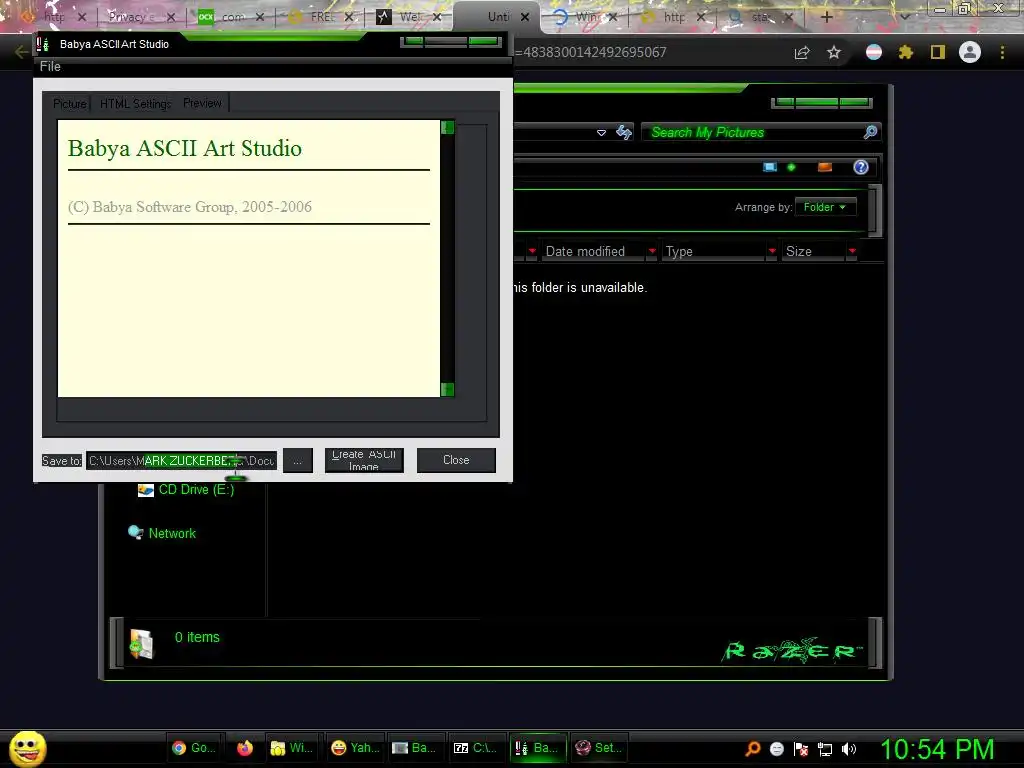The width and height of the screenshot is (1024, 768).
Task: Open the Arrange by Folder dropdown
Action: click(x=825, y=207)
